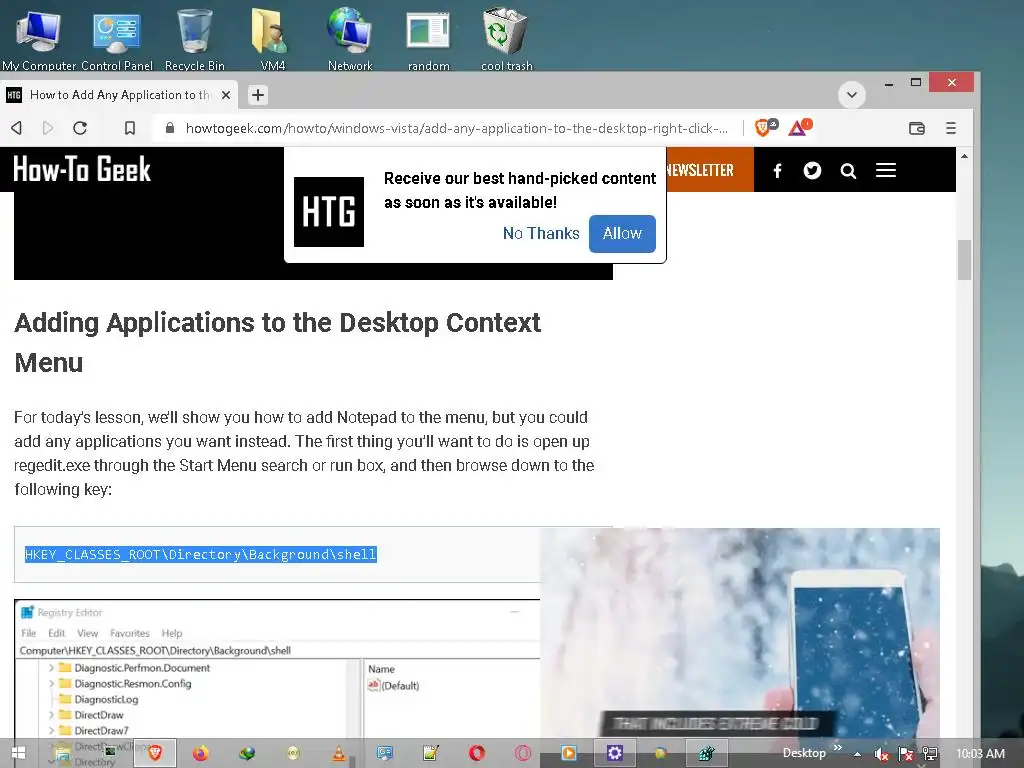This screenshot has width=1024, height=768.
Task: Expand the Desktop toolbar chevron
Action: [838, 748]
